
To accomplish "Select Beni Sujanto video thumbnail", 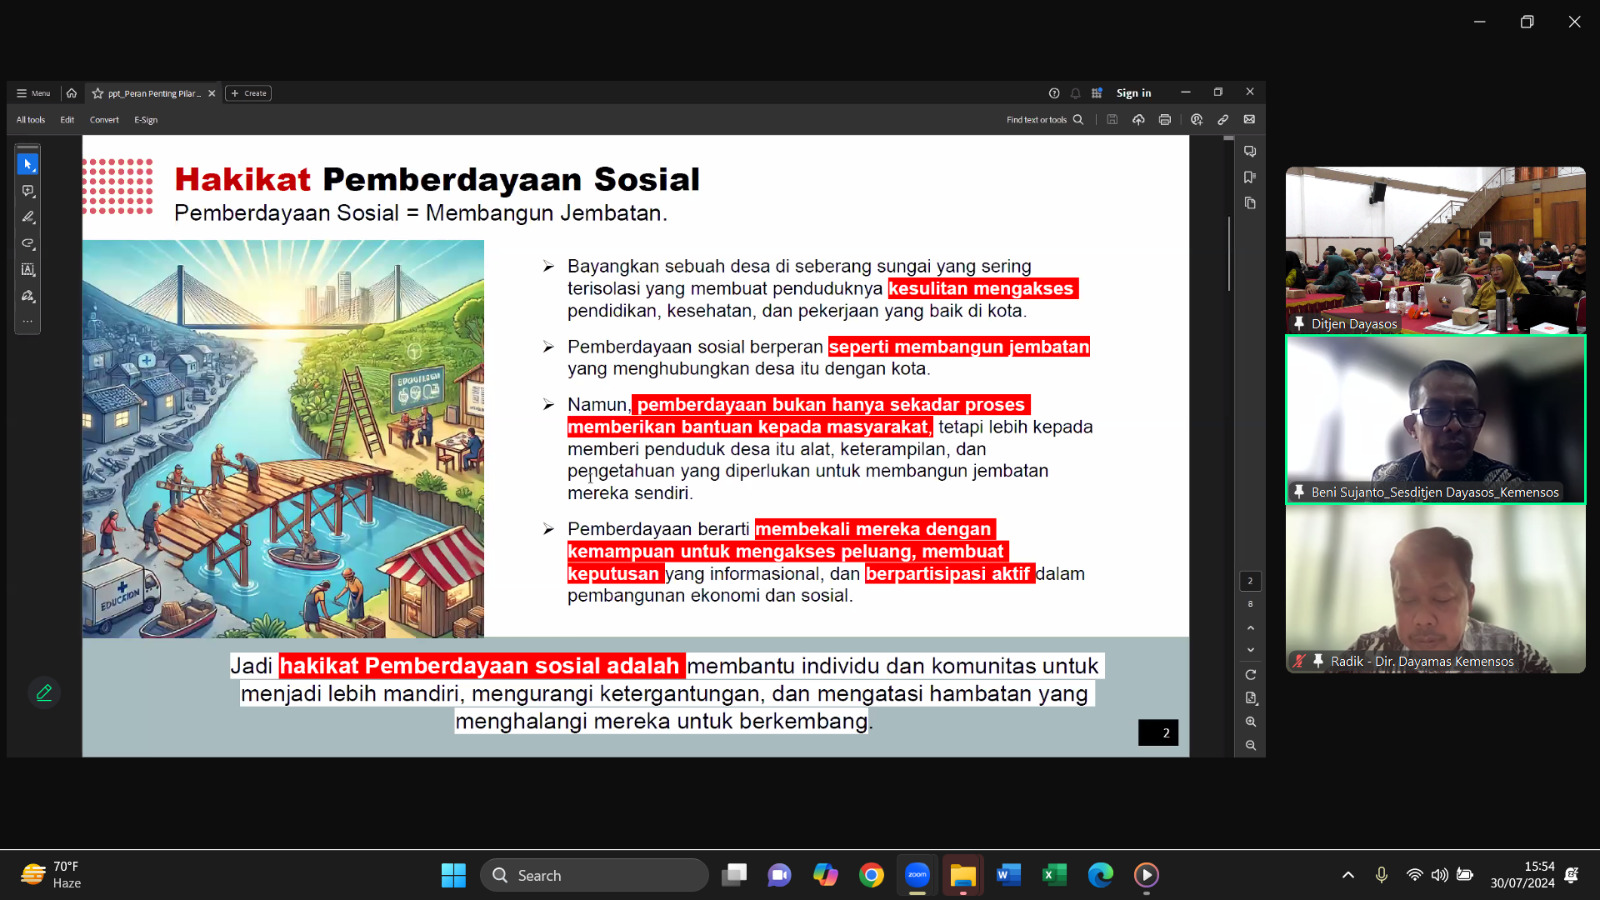I will [1435, 420].
